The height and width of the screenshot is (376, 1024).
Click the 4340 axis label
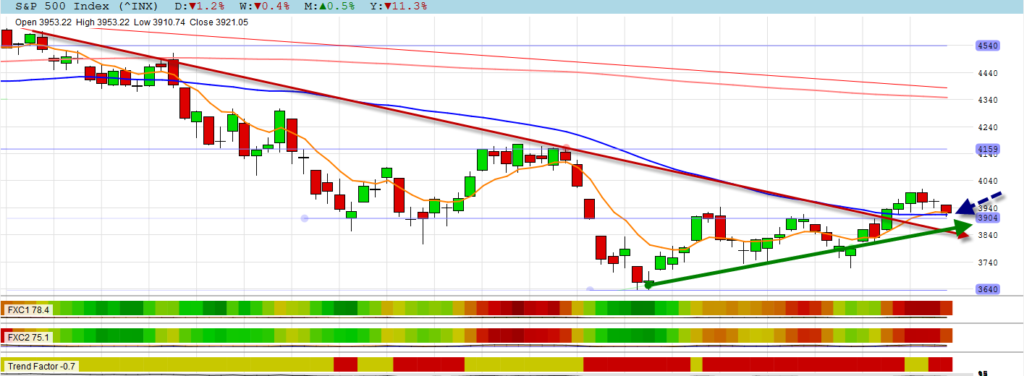click(987, 101)
